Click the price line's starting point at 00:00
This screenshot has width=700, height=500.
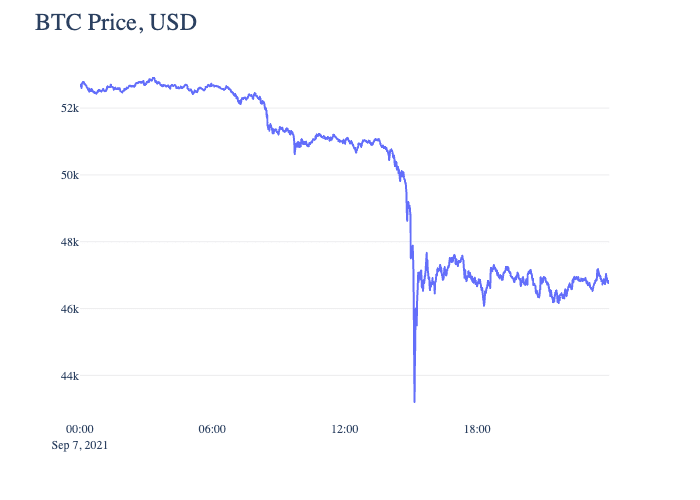(81, 86)
